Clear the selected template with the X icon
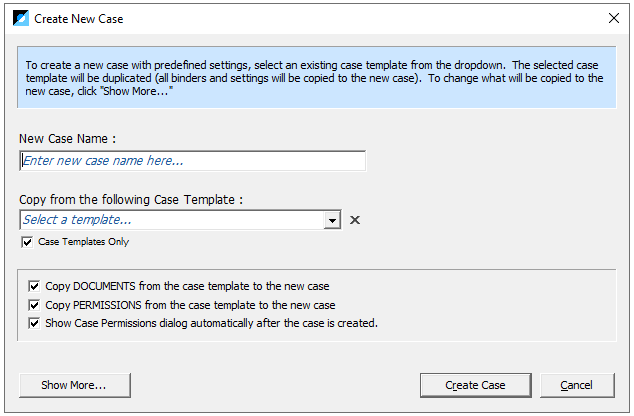 [355, 220]
